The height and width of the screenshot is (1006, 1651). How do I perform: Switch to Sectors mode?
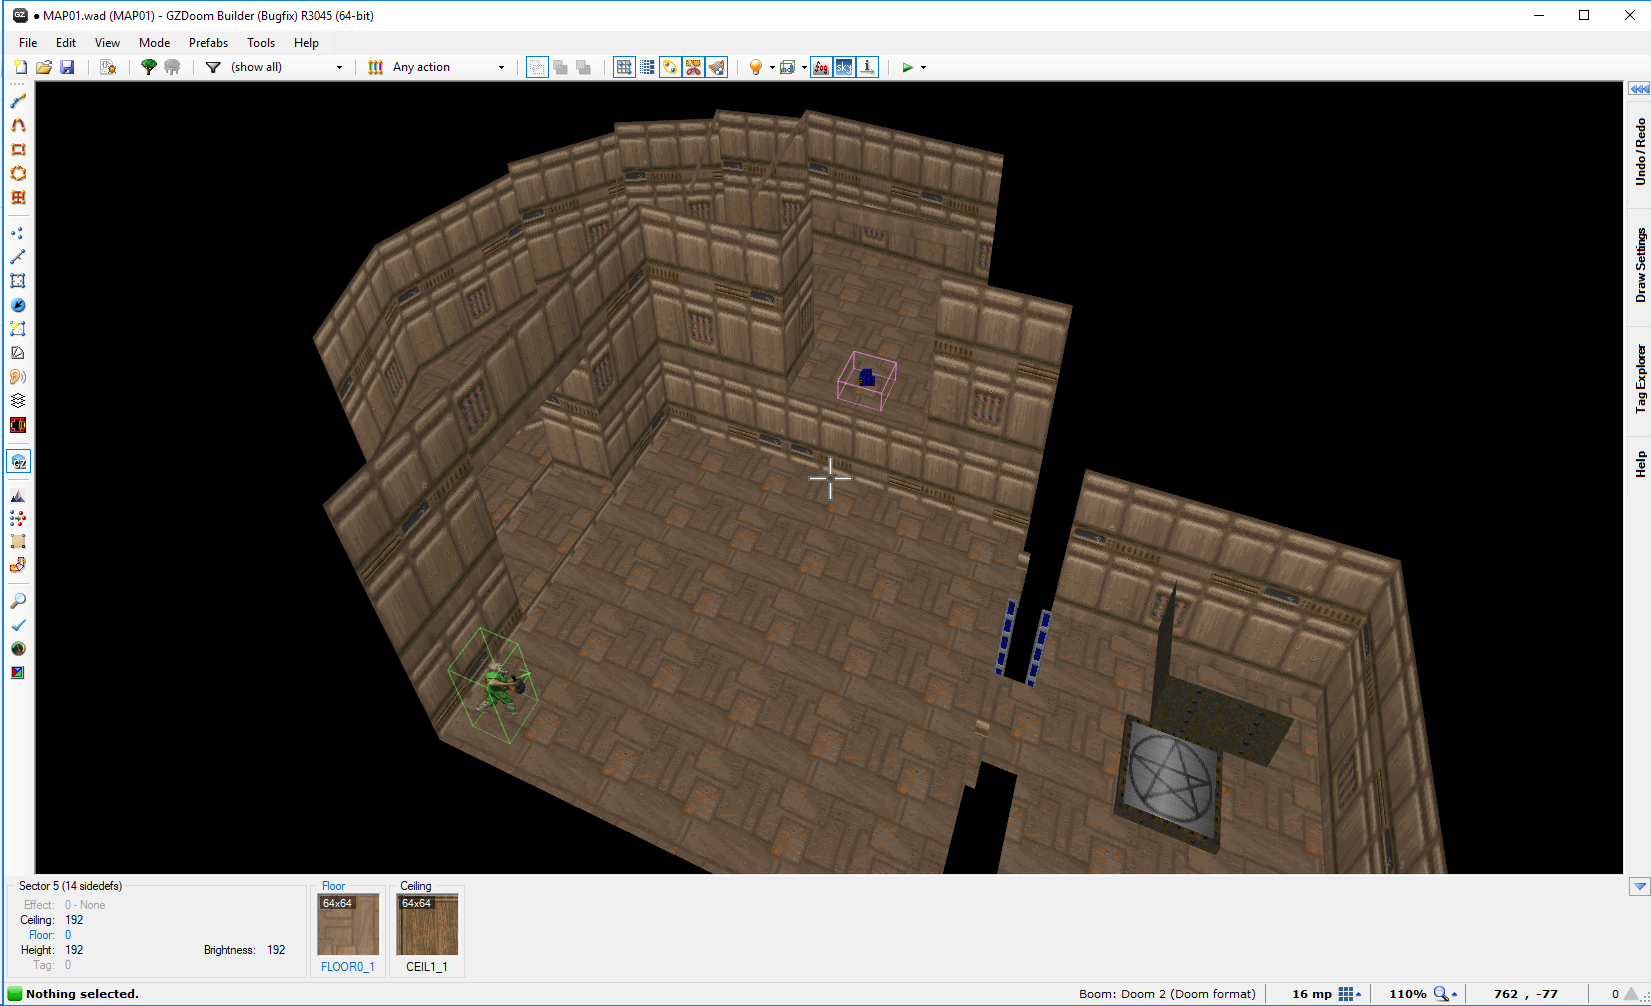tap(18, 281)
